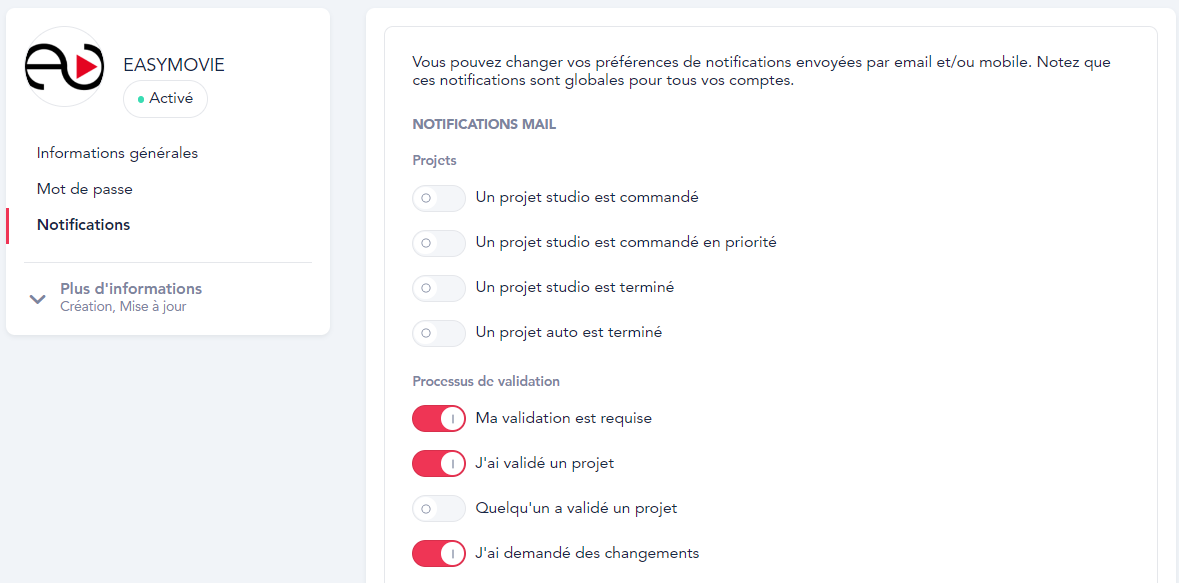Turn off 'J'ai validé un projet' switch
The height and width of the screenshot is (583, 1179).
[439, 464]
